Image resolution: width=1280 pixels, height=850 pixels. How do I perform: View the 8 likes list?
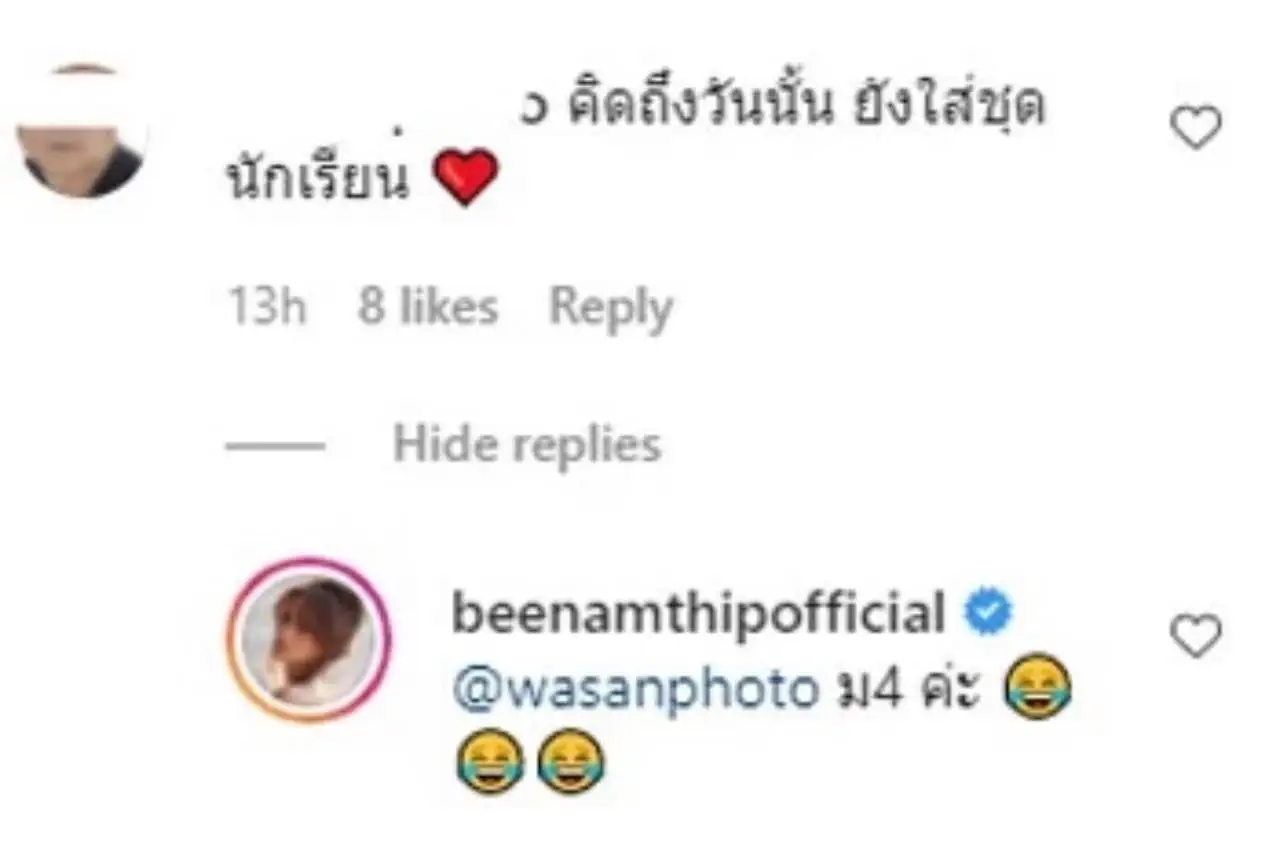pos(428,308)
